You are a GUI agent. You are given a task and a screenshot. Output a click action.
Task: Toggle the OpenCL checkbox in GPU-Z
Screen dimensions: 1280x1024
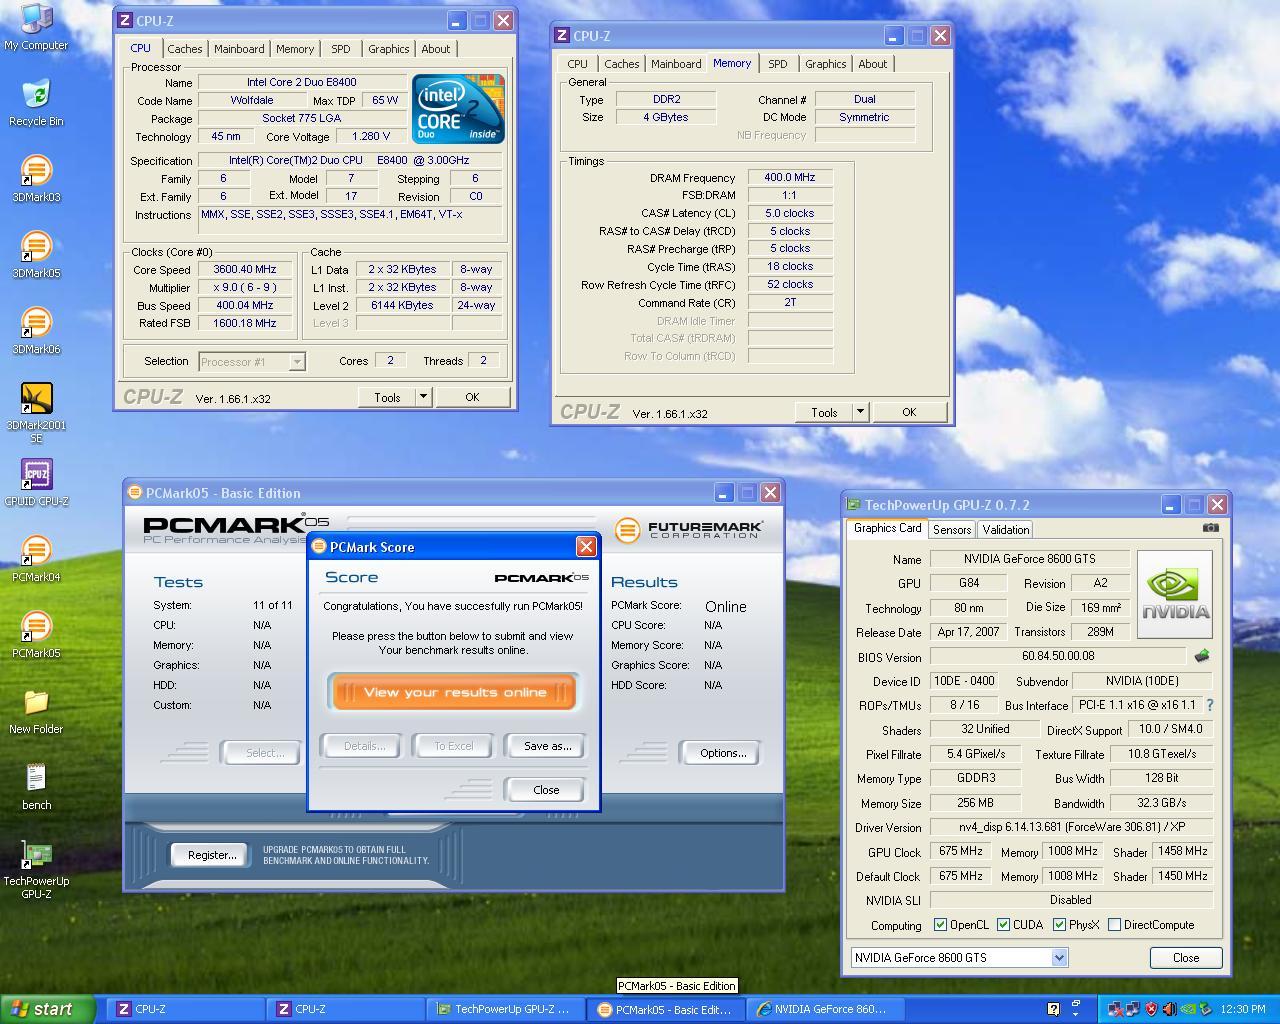pos(940,925)
